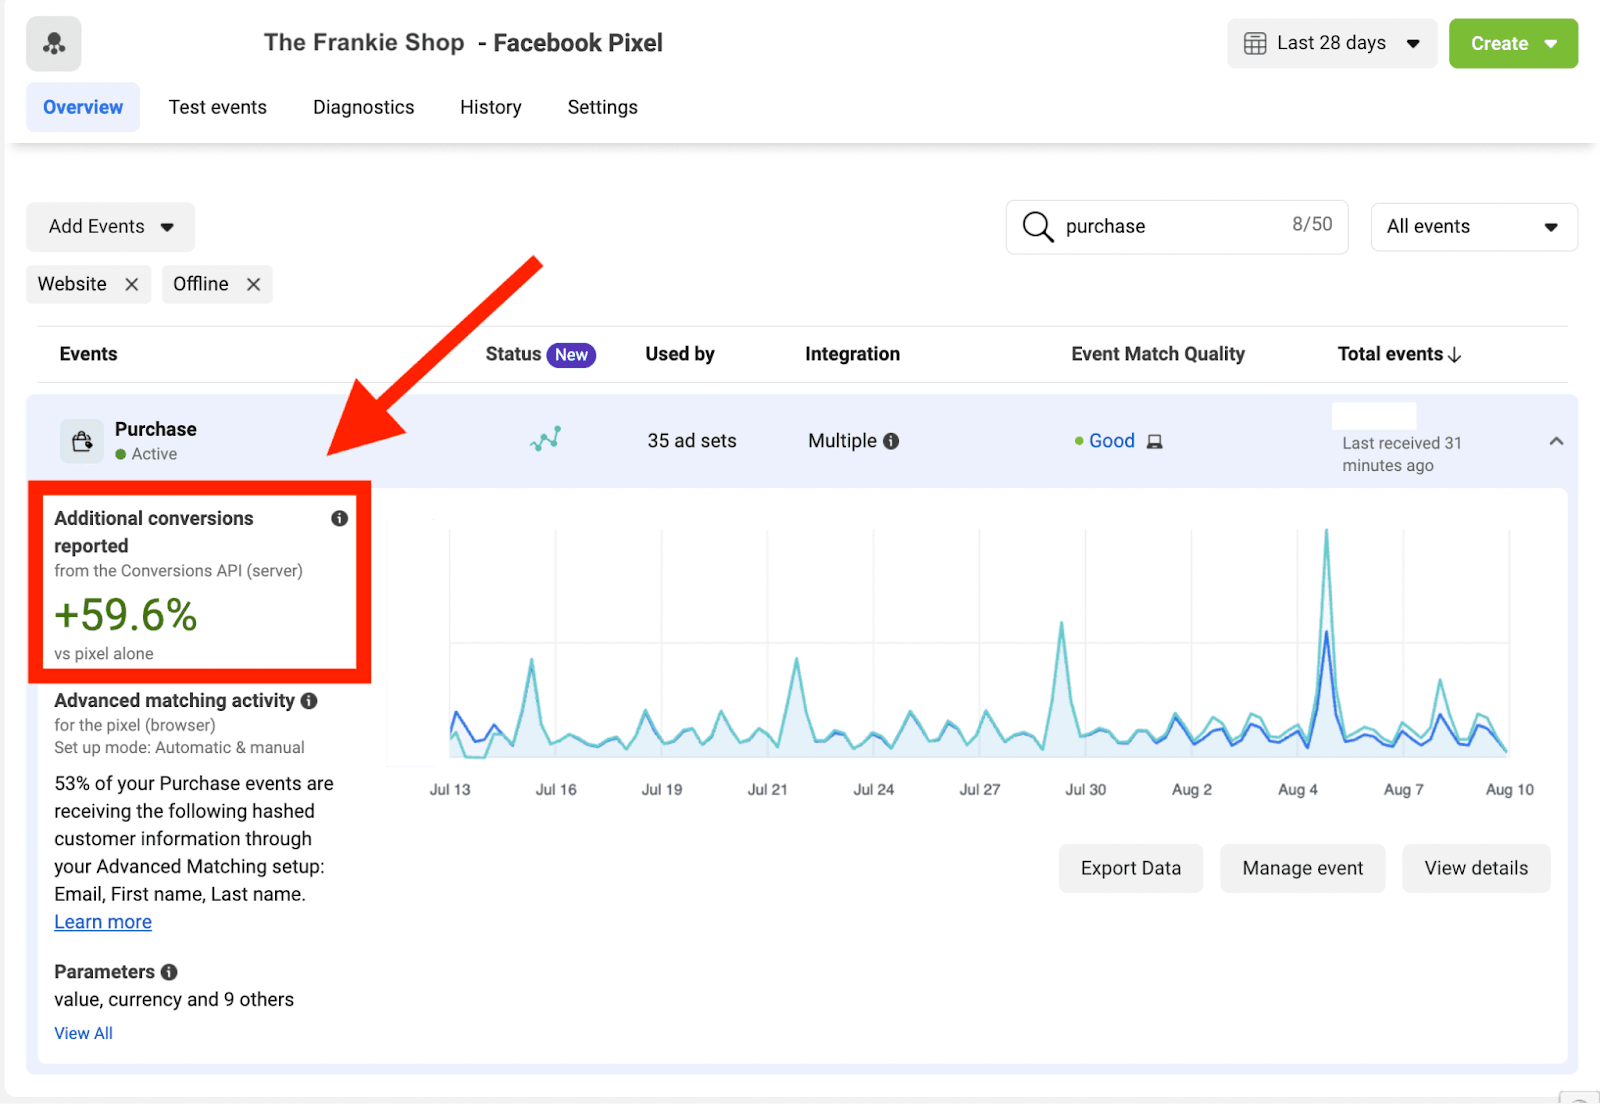This screenshot has height=1104, width=1600.
Task: Open the All events filter dropdown
Action: click(x=1474, y=227)
